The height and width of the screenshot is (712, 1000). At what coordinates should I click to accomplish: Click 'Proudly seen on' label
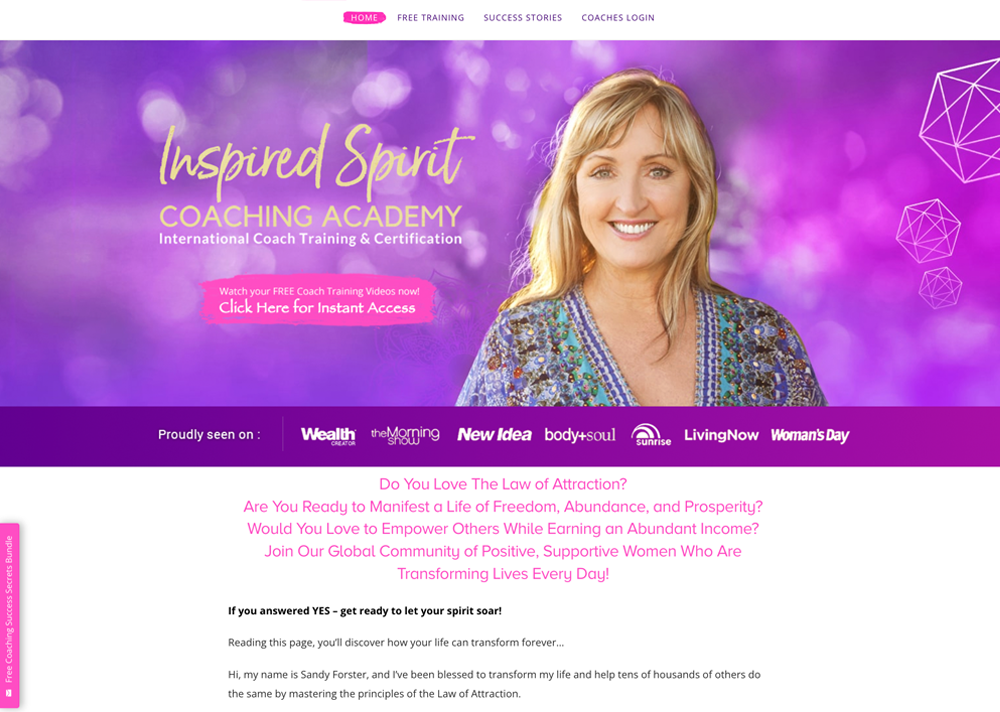click(x=209, y=434)
